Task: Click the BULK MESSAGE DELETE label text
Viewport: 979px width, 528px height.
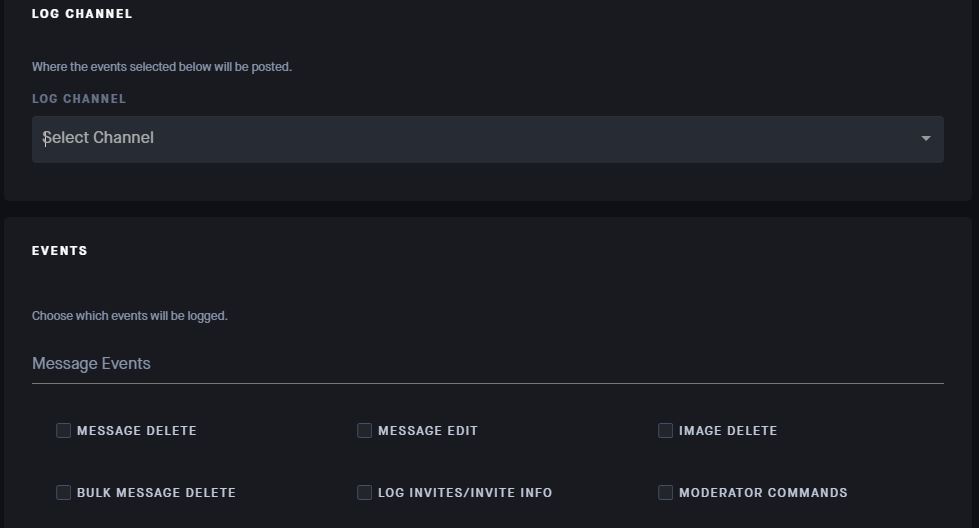Action: [156, 493]
